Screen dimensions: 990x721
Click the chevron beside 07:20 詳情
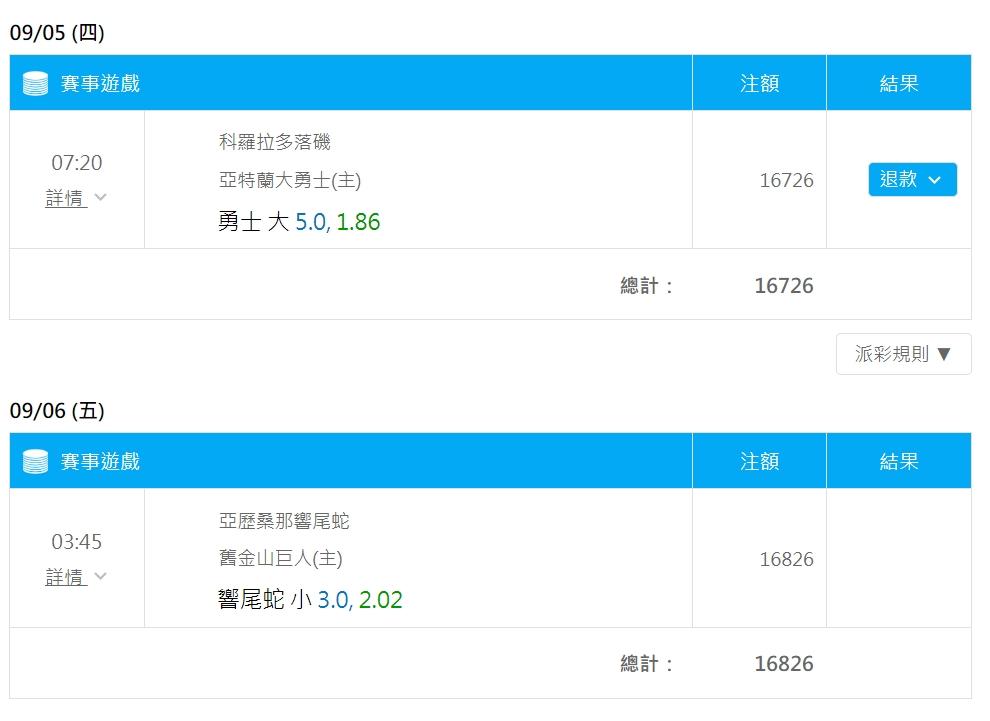pyautogui.click(x=100, y=197)
